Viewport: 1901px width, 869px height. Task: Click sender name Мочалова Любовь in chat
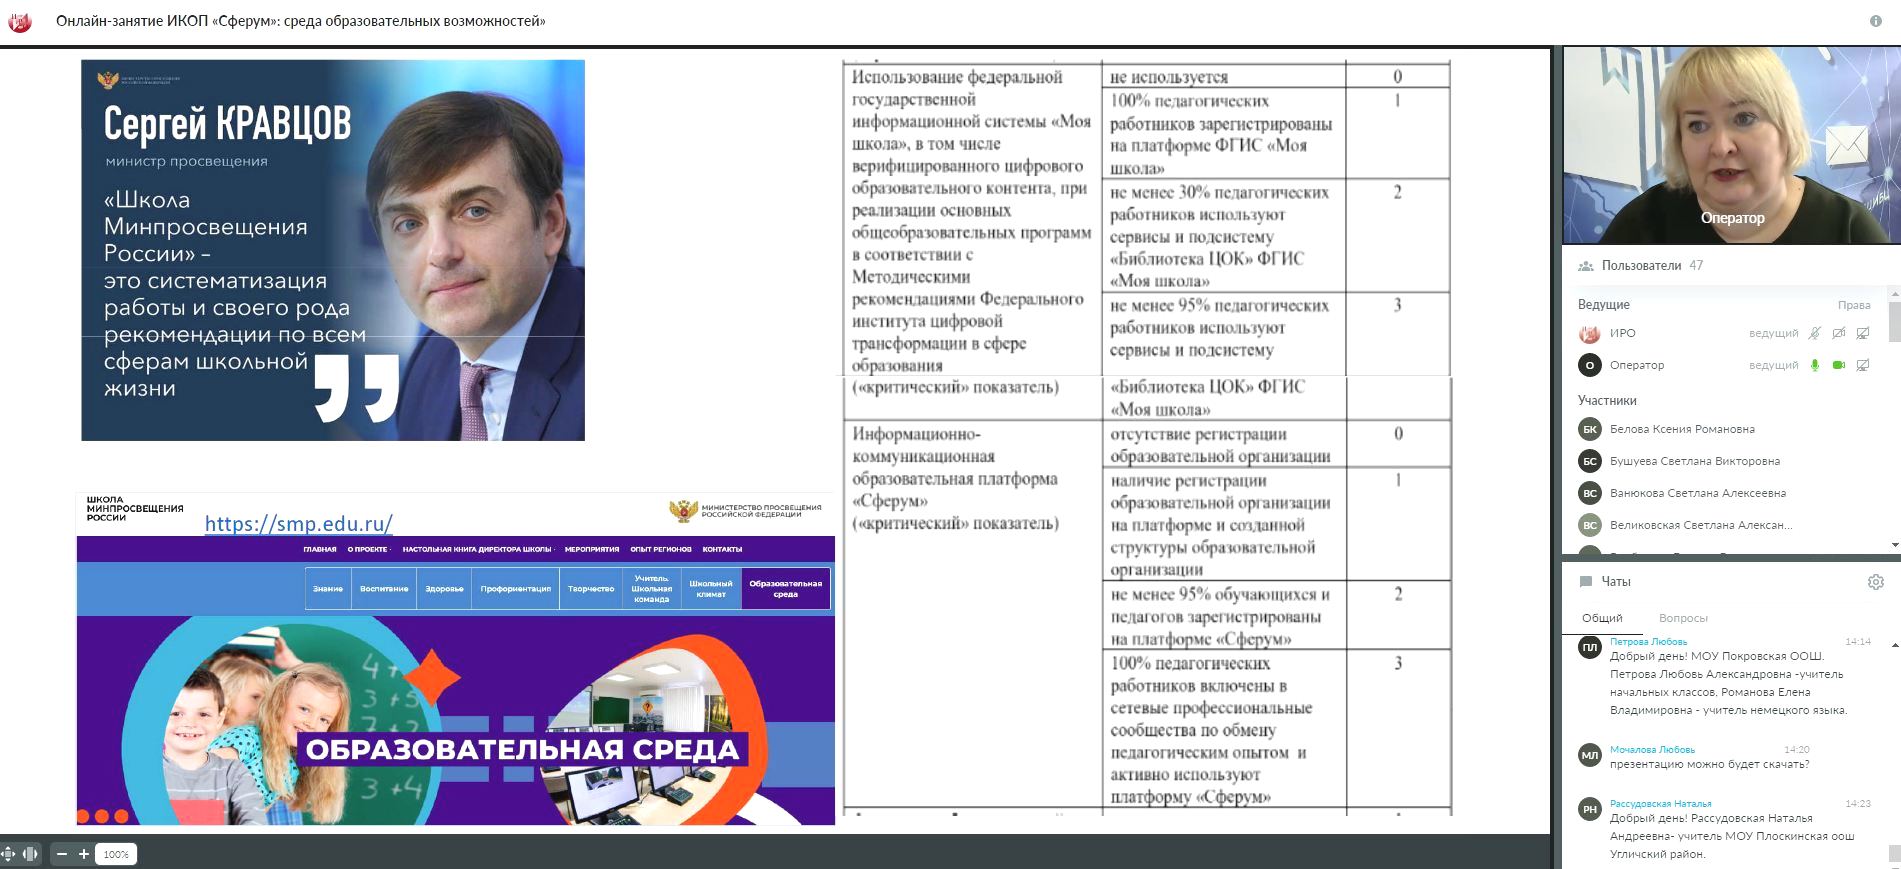click(x=1652, y=749)
